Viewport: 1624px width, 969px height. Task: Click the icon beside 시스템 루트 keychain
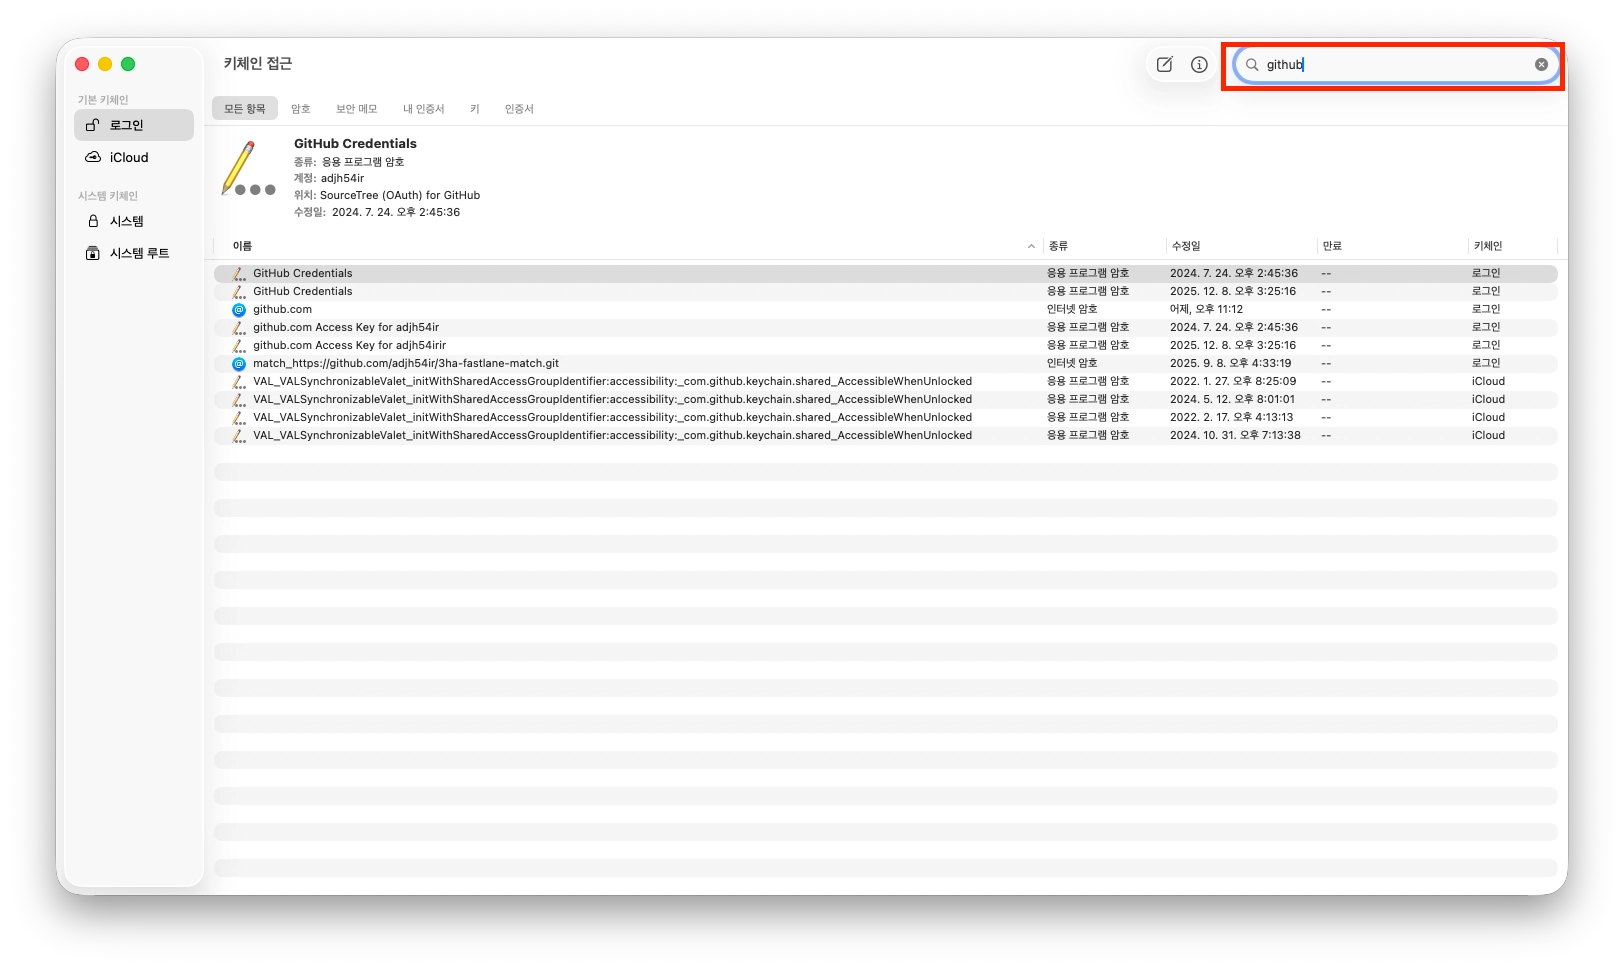coord(93,253)
